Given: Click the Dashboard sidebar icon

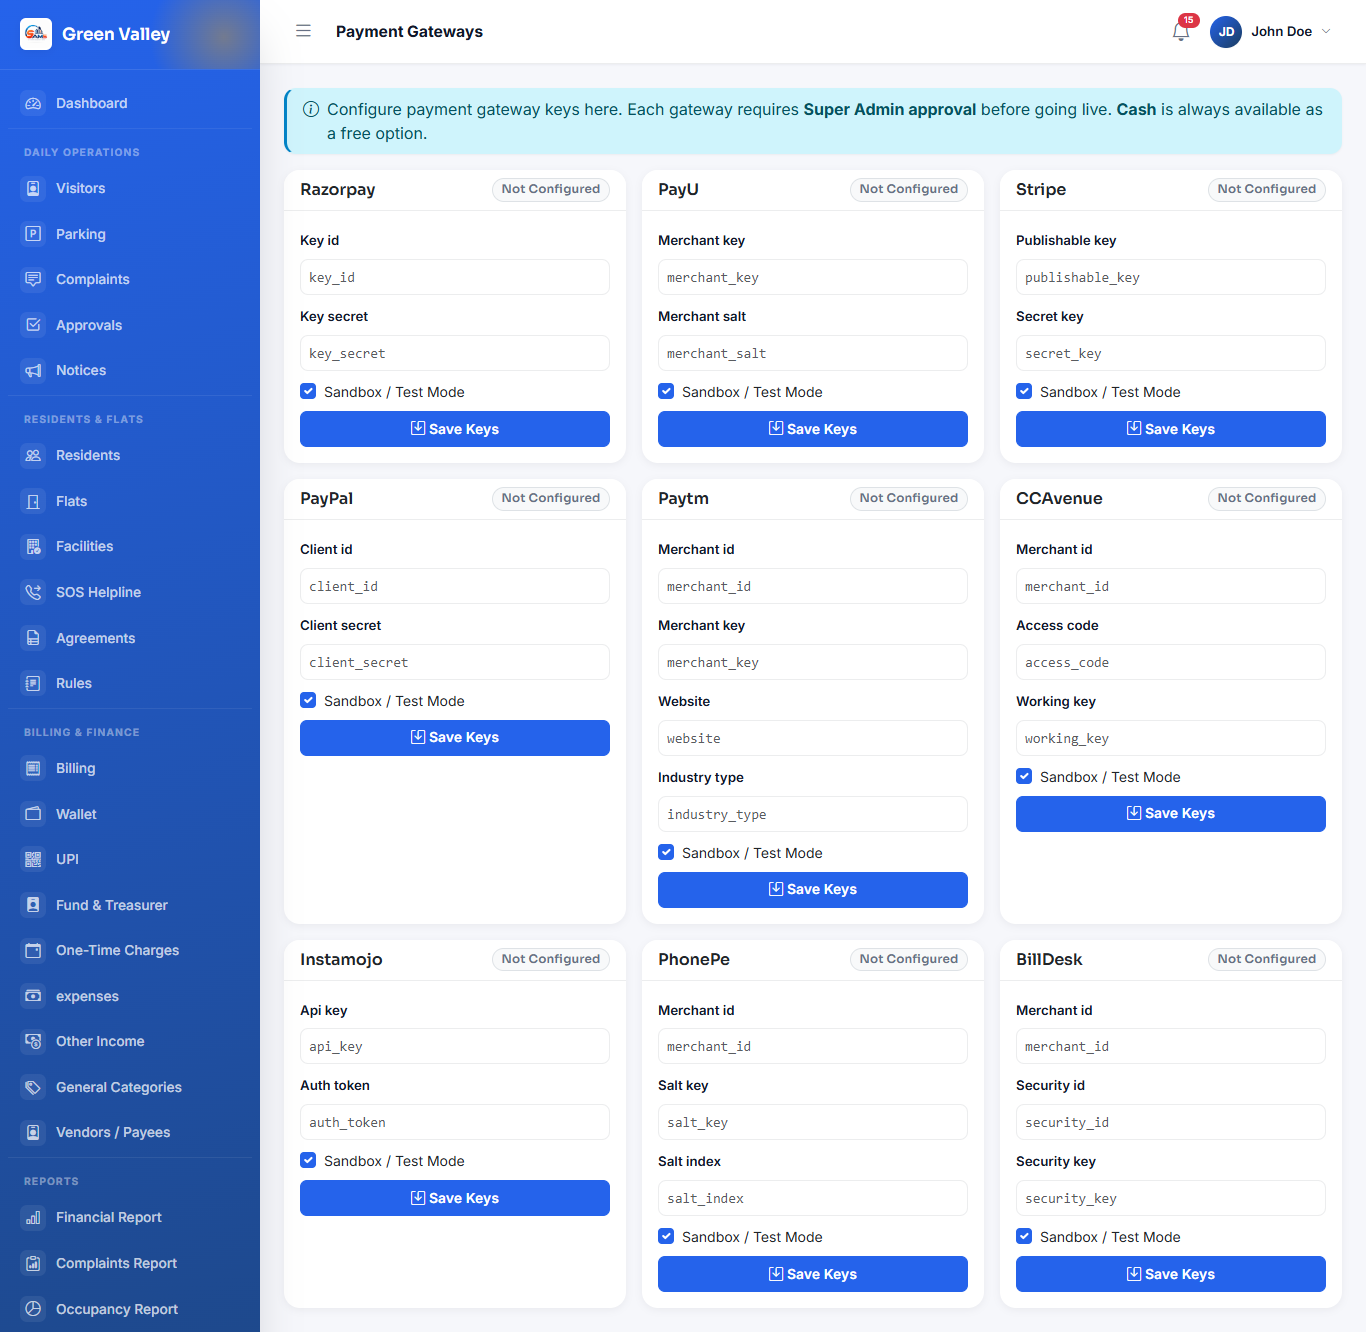Looking at the screenshot, I should [33, 103].
